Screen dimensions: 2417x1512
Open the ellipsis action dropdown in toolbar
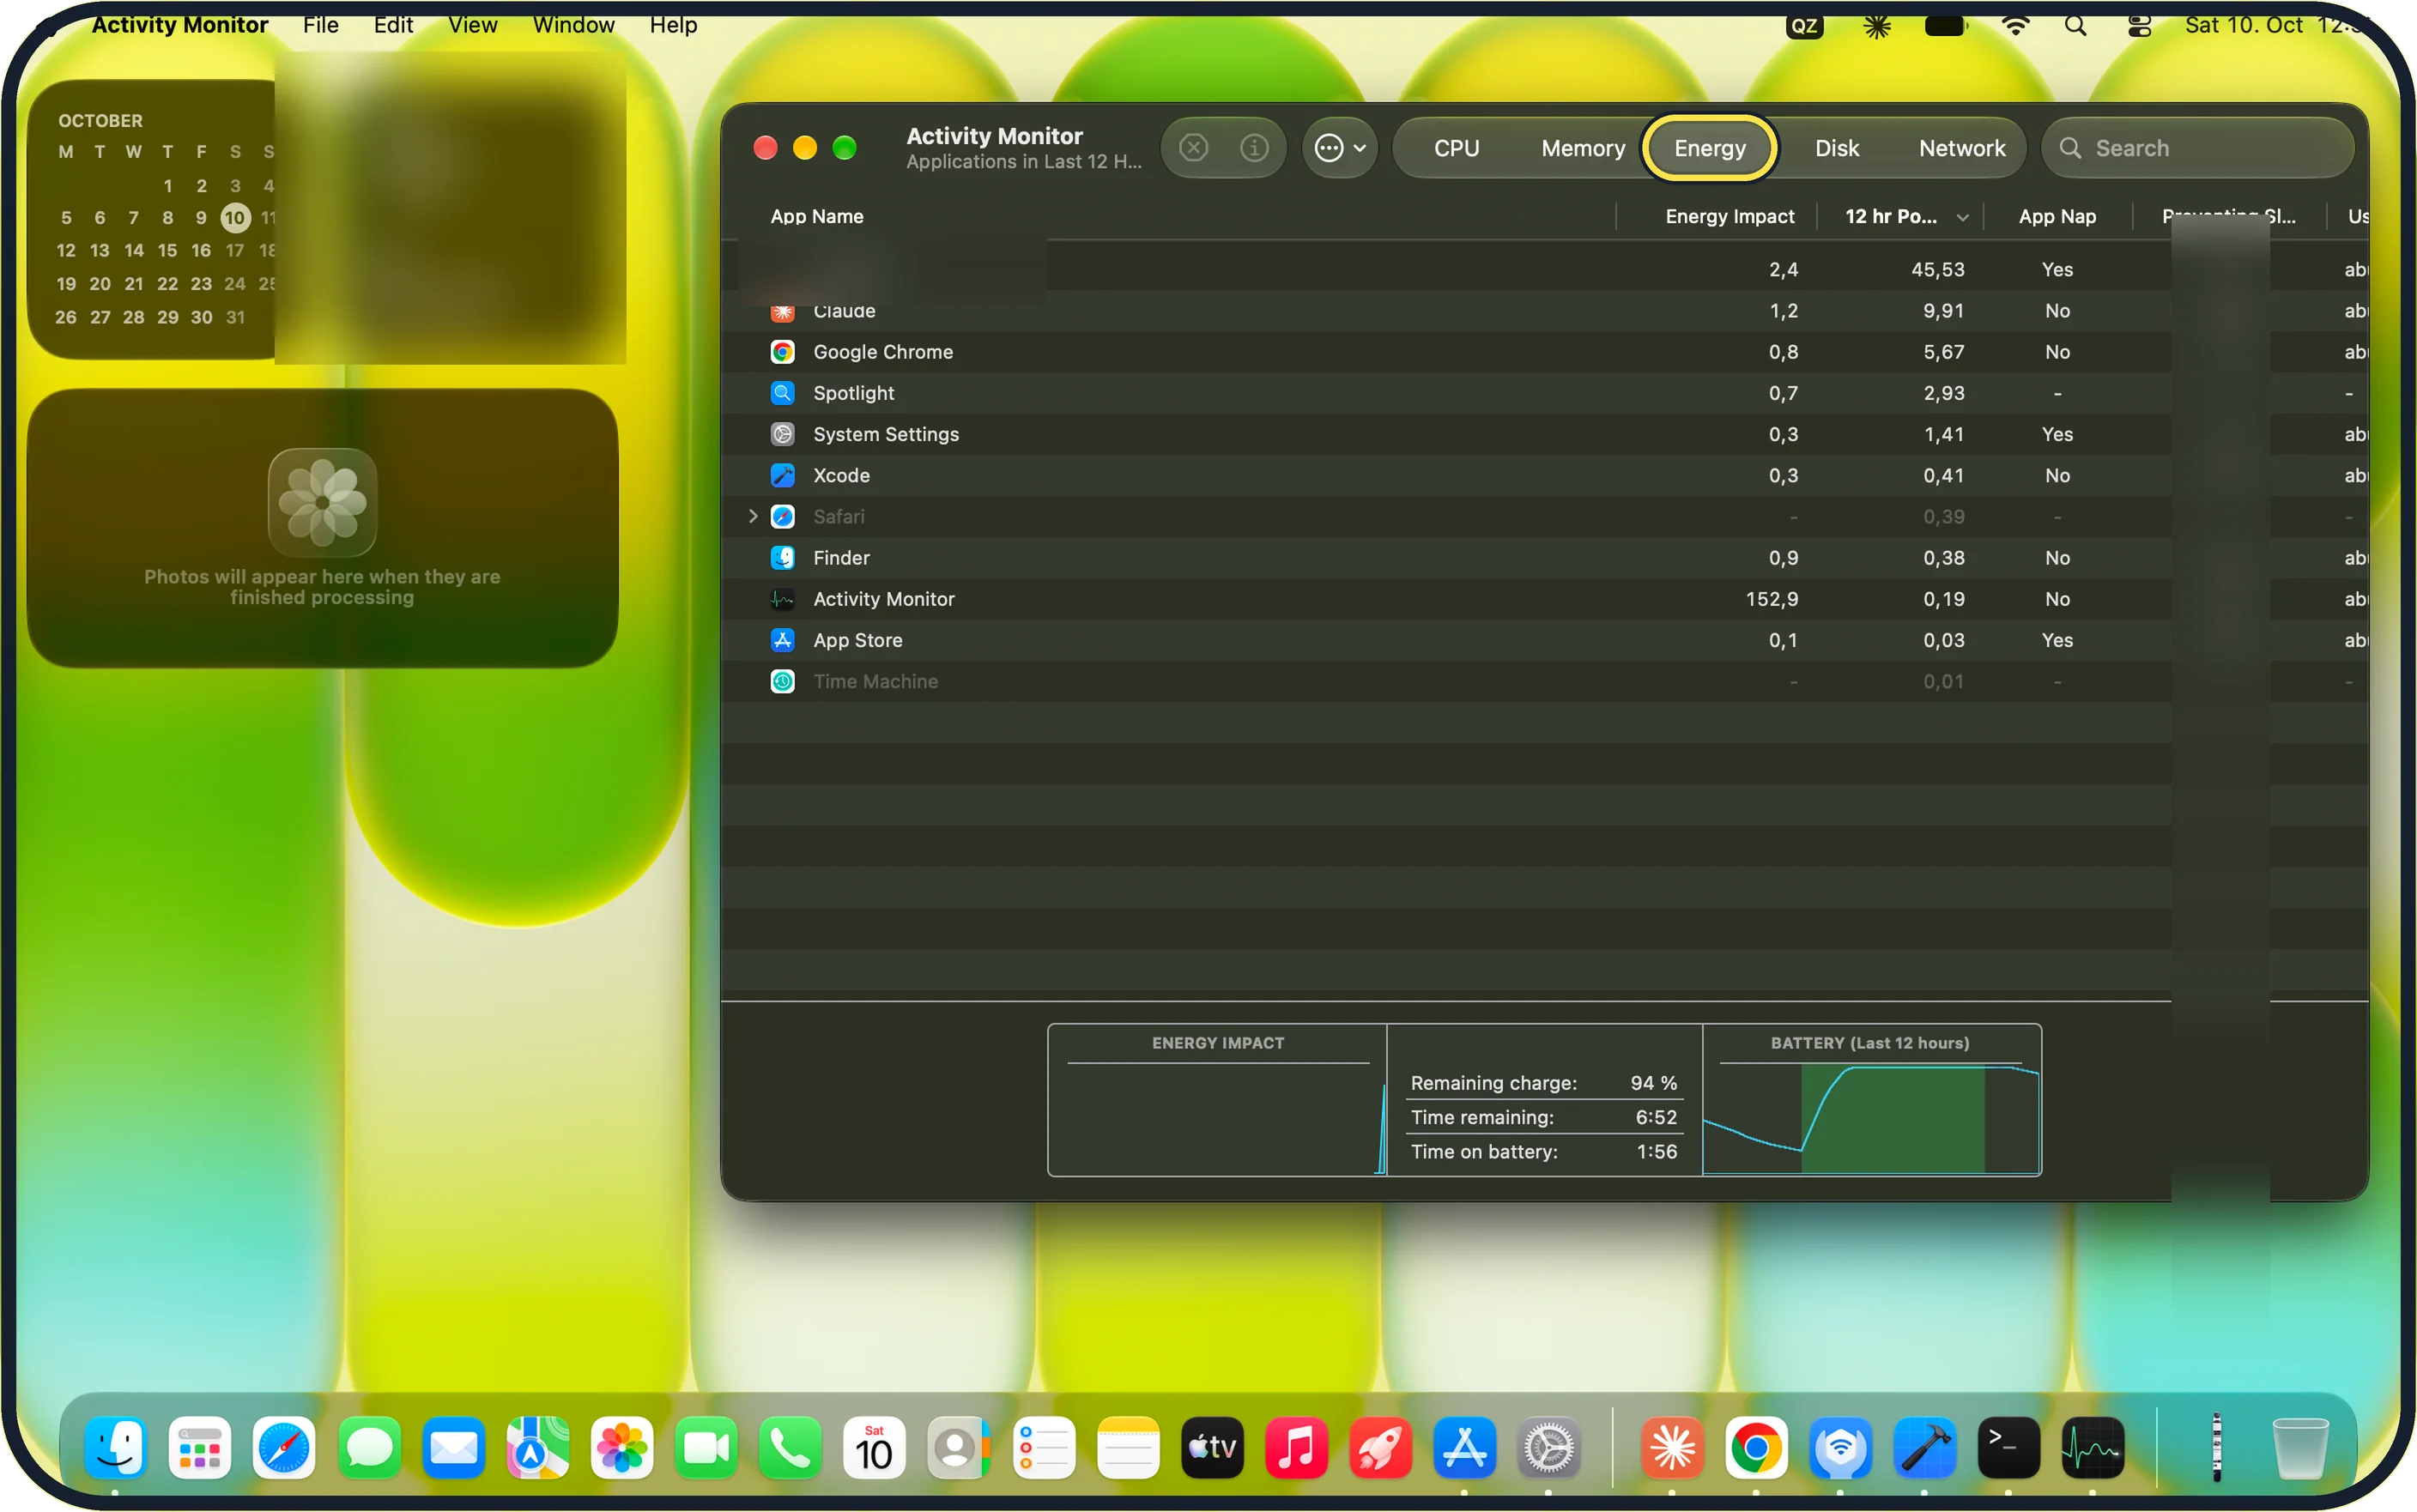click(x=1340, y=148)
